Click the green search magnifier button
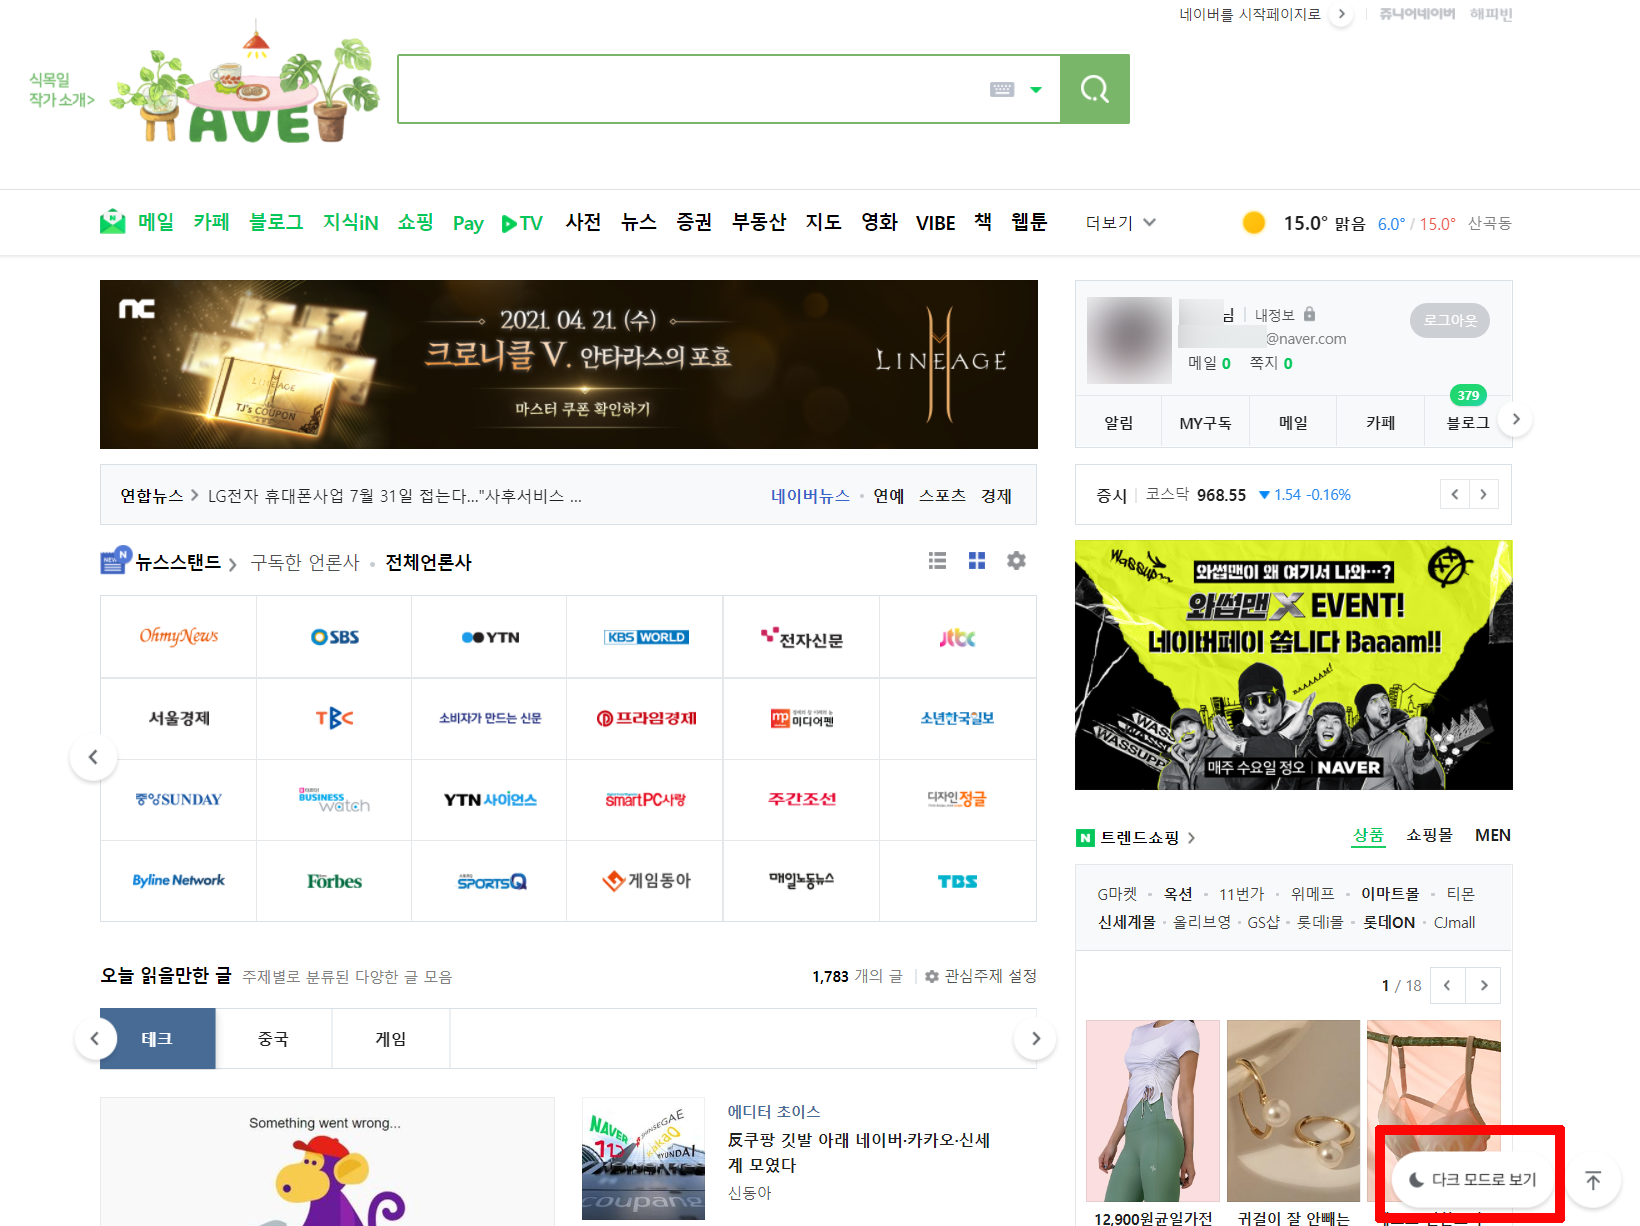The width and height of the screenshot is (1640, 1226). click(1095, 89)
